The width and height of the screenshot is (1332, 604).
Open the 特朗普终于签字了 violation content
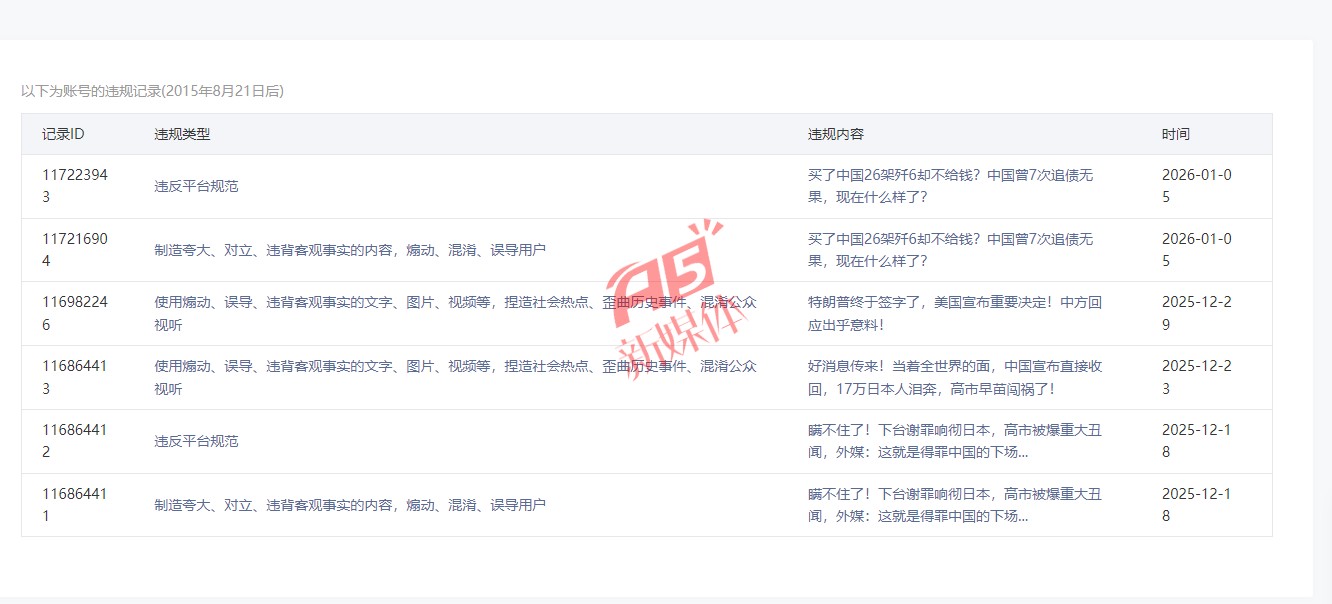(x=954, y=314)
